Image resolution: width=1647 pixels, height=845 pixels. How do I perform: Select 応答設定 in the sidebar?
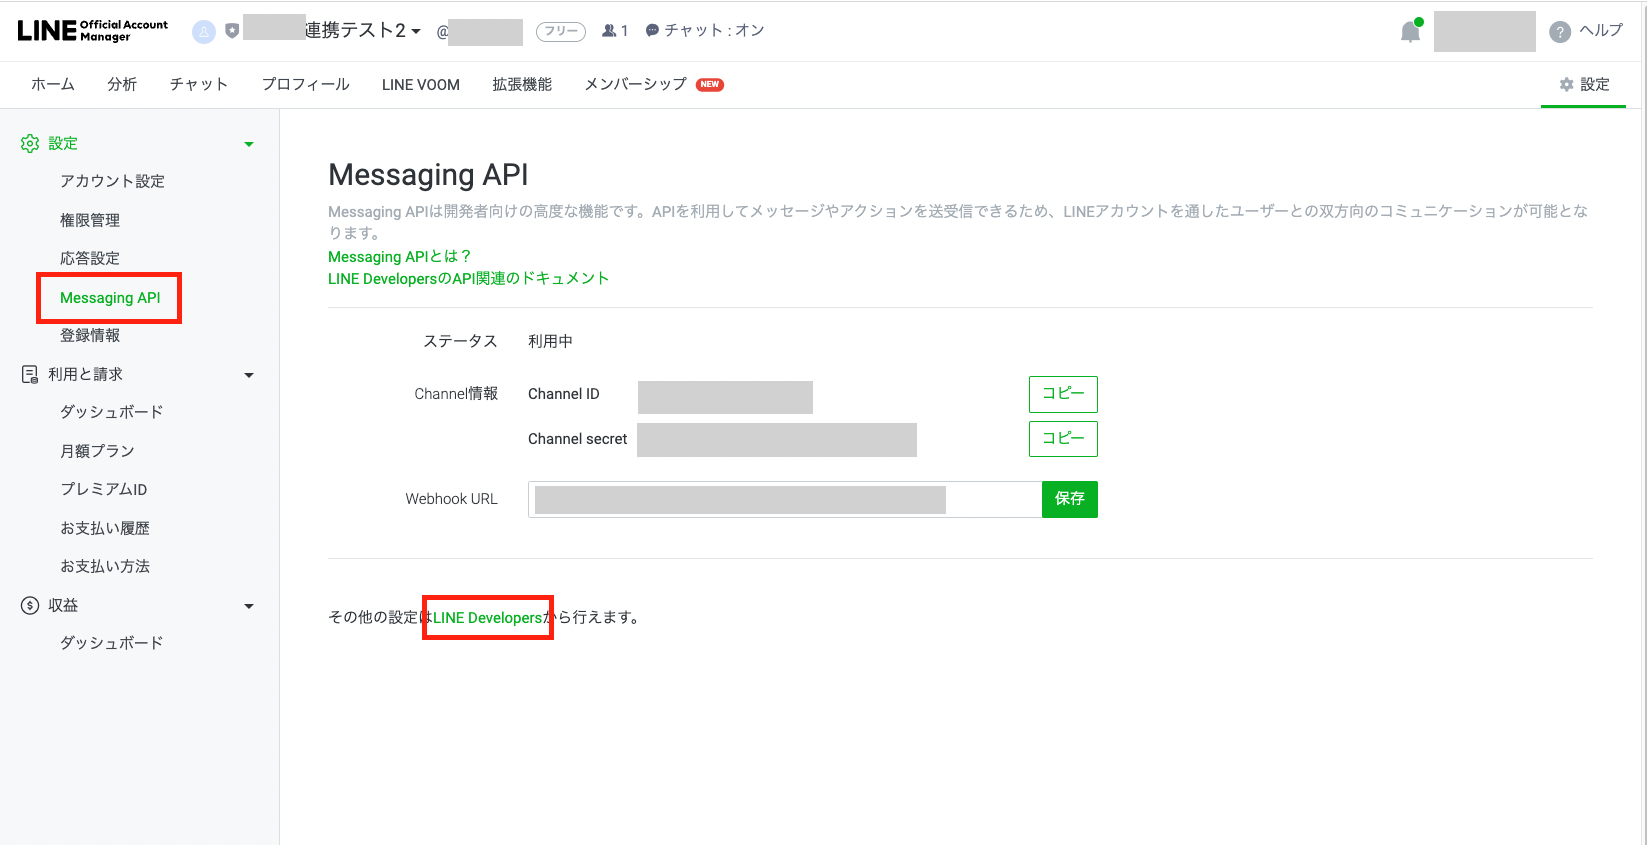(90, 258)
